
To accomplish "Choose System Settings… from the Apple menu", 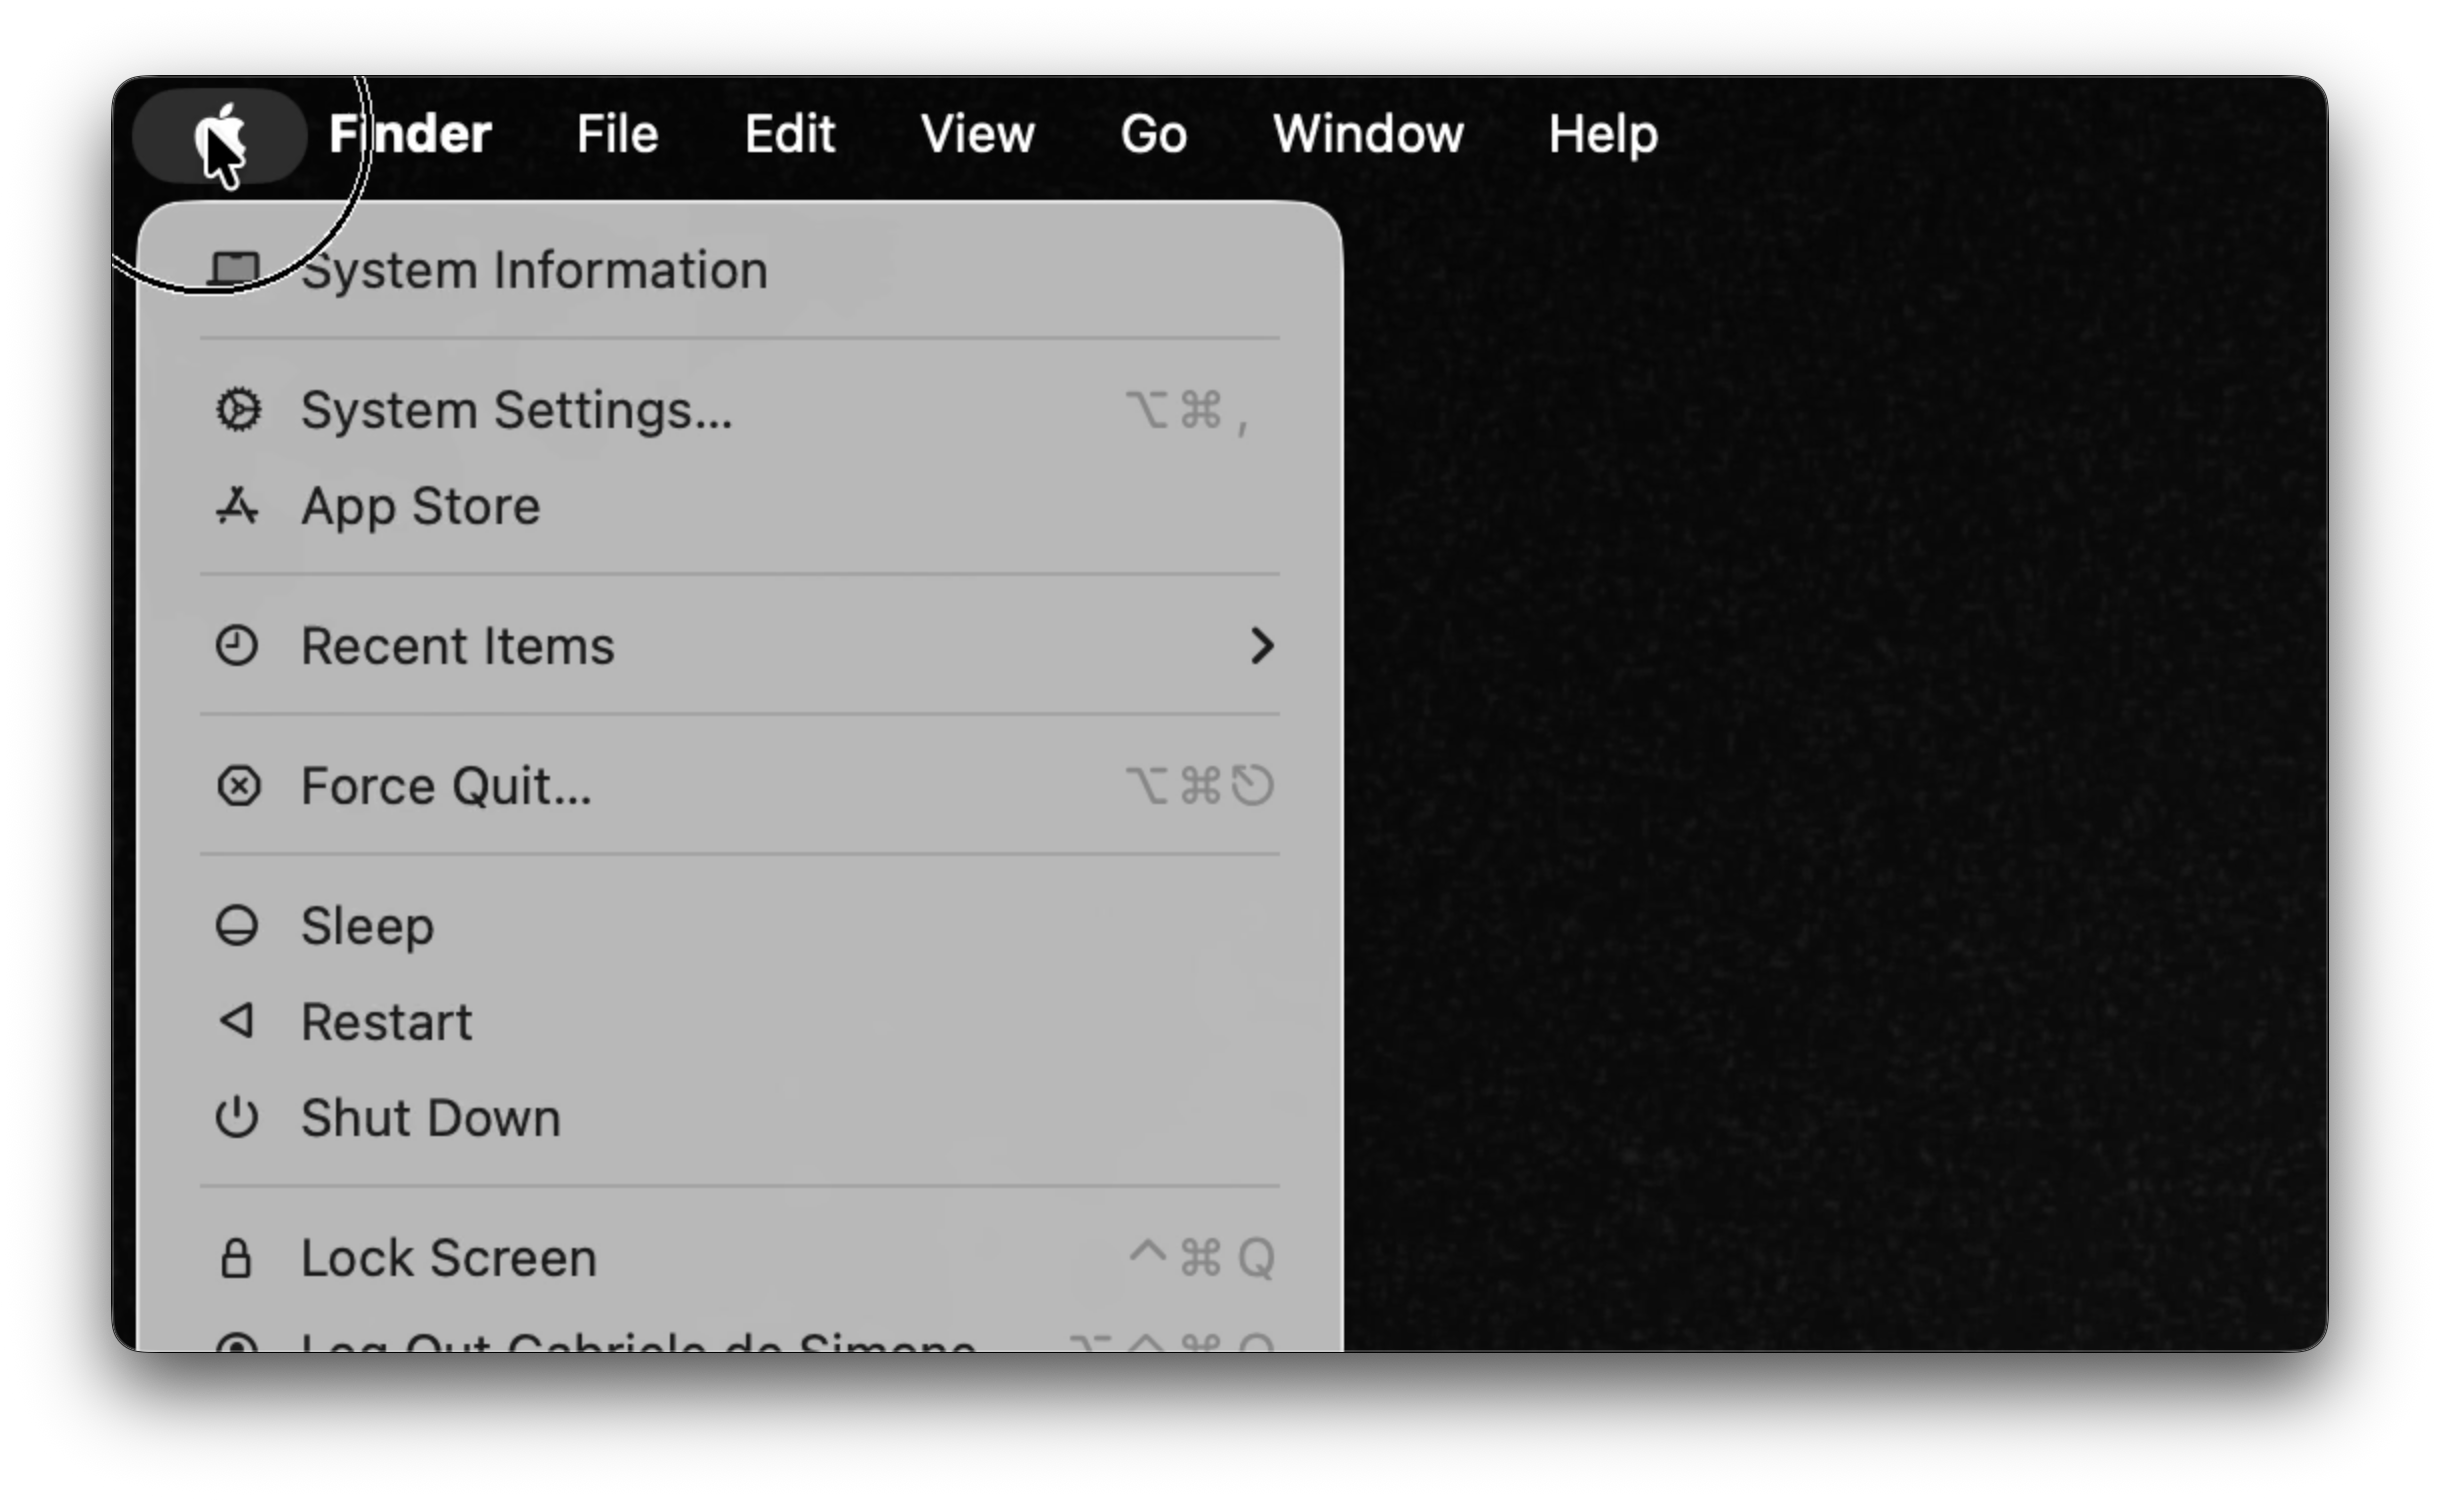I will [x=516, y=410].
